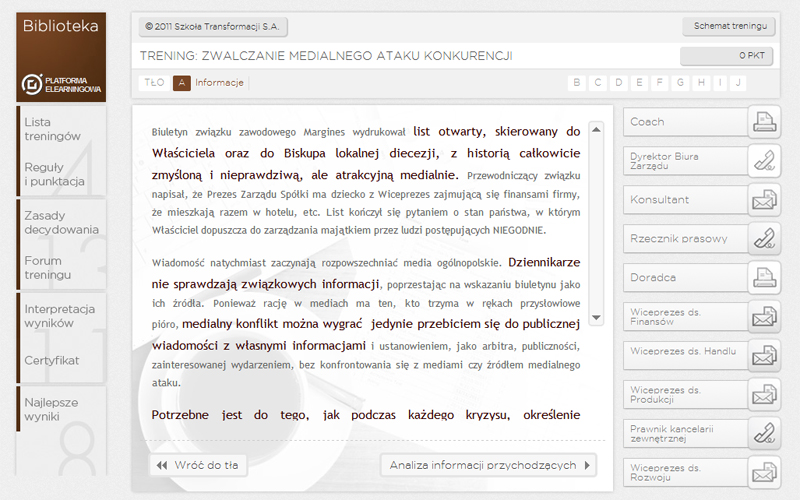Open Certyfikat in sidebar
The image size is (800, 500).
[52, 360]
